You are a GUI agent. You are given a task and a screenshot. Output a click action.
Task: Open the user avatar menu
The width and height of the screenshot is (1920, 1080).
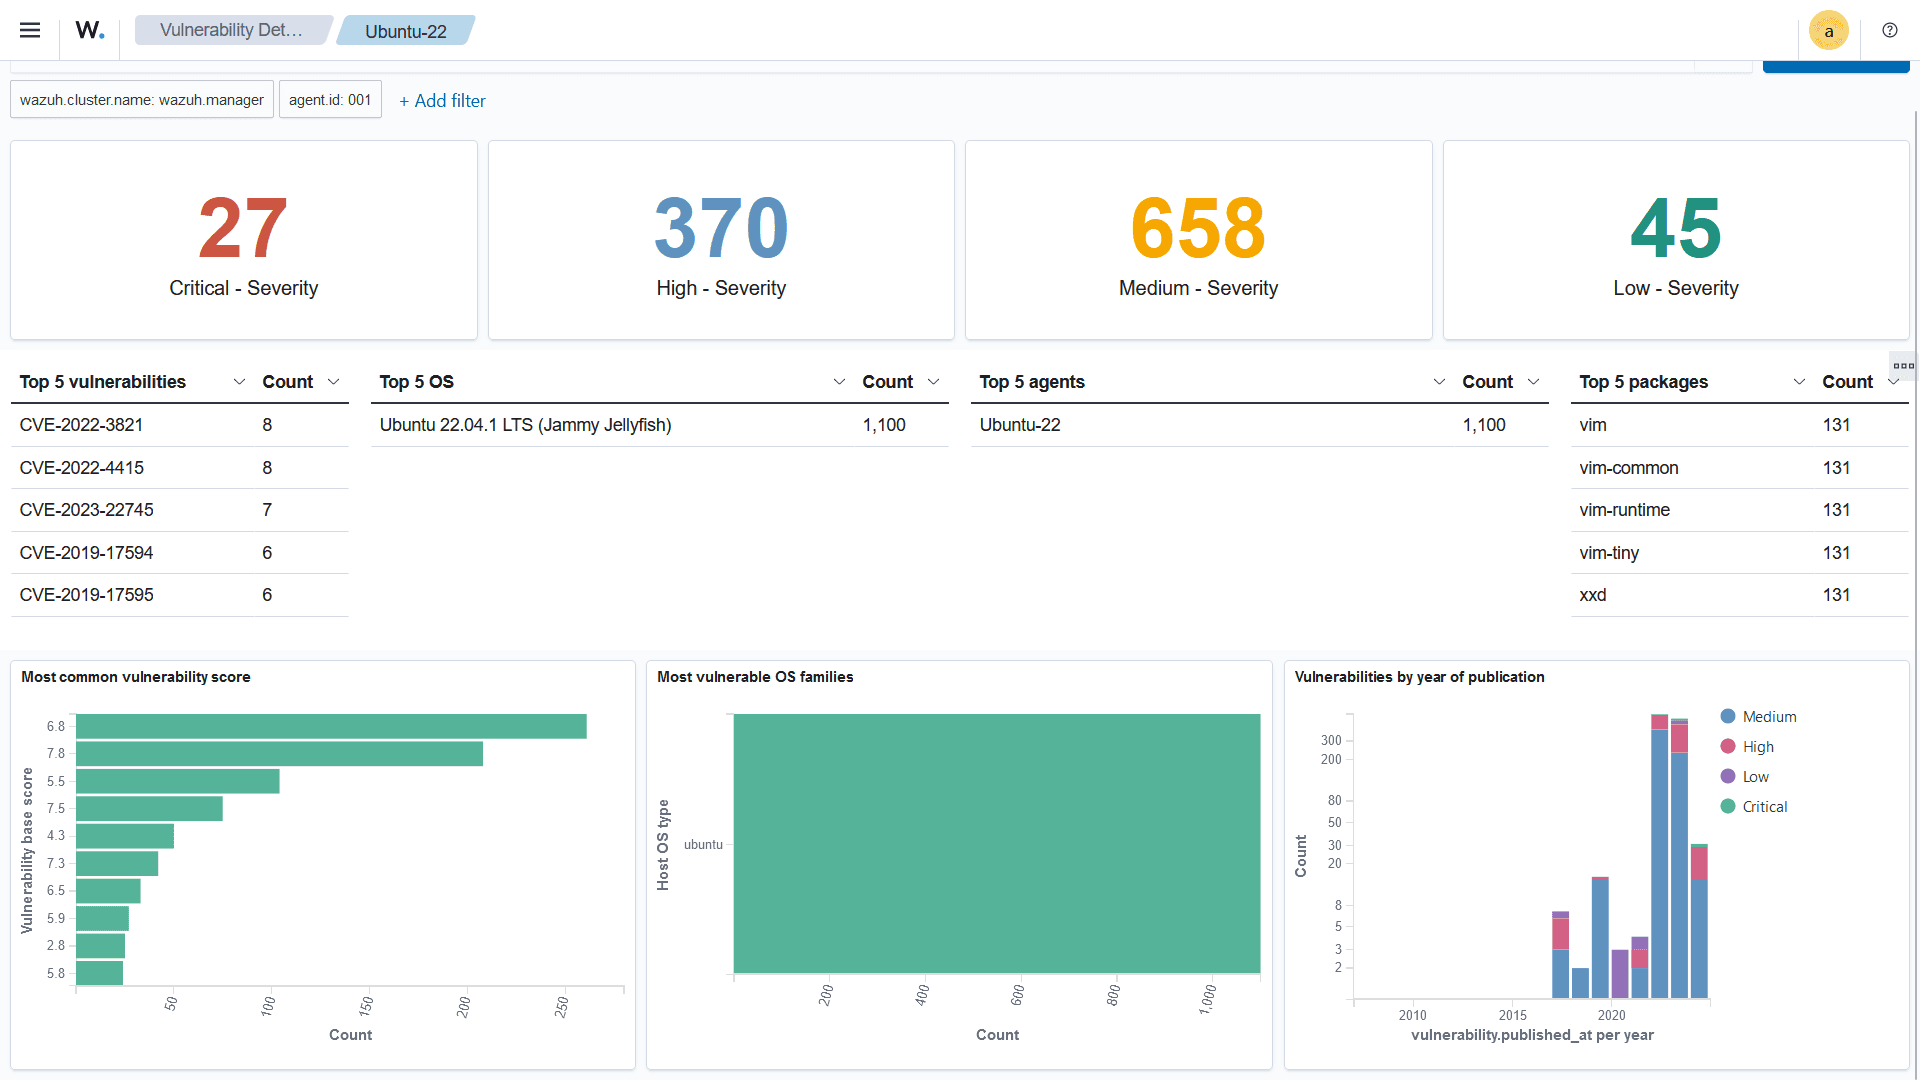[x=1828, y=31]
